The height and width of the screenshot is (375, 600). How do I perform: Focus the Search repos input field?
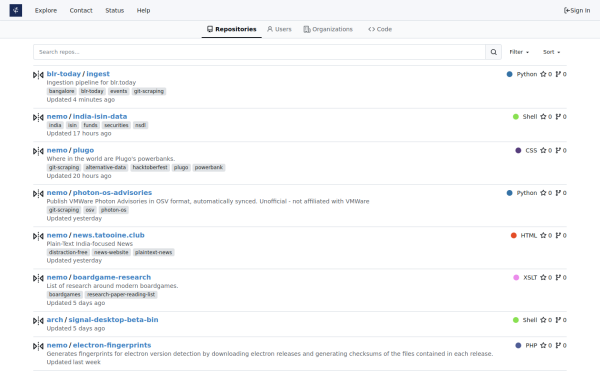259,52
